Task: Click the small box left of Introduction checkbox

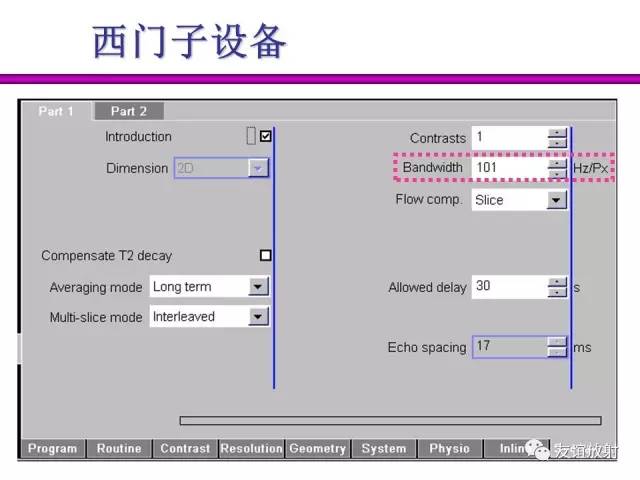Action: 251,136
